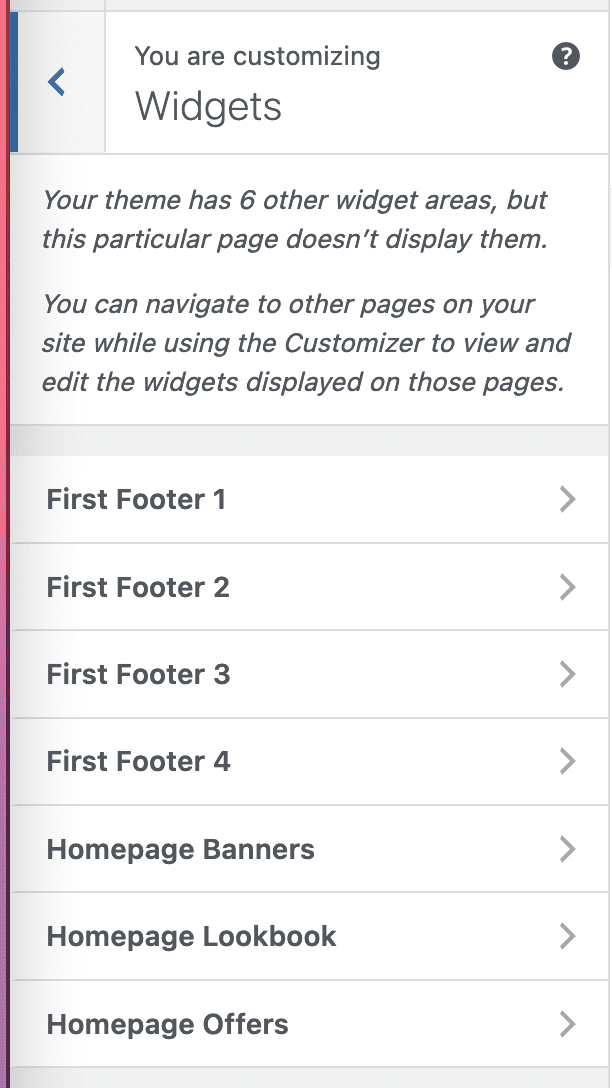Choose the First Footer 4 label

click(x=138, y=762)
